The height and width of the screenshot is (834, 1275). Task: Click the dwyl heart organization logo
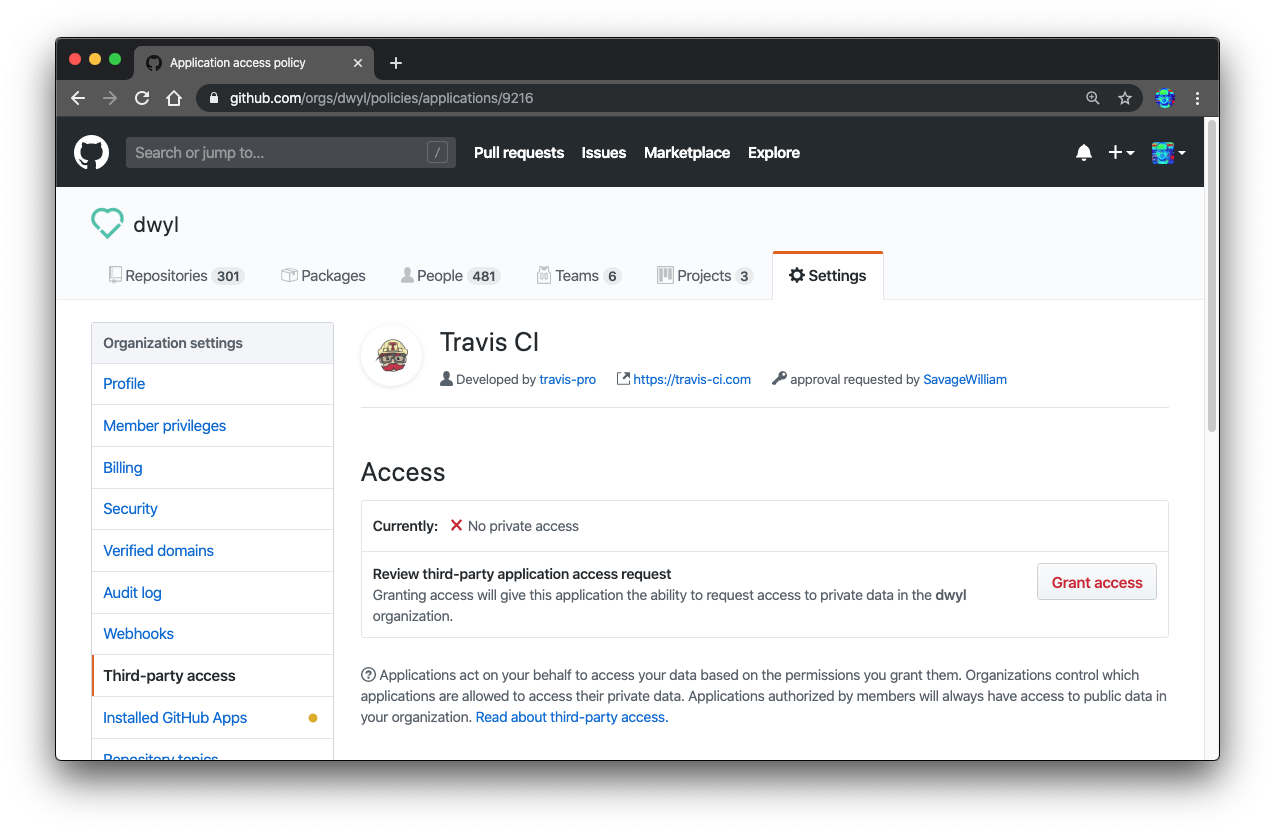coord(107,223)
